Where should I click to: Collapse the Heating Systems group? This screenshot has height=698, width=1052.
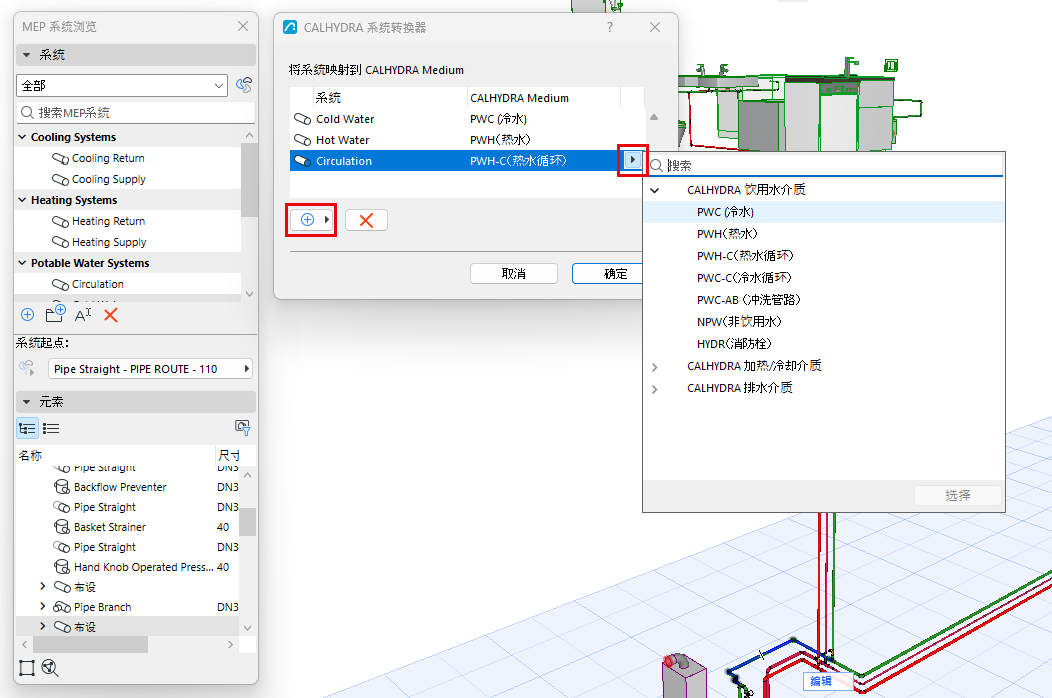coord(22,200)
